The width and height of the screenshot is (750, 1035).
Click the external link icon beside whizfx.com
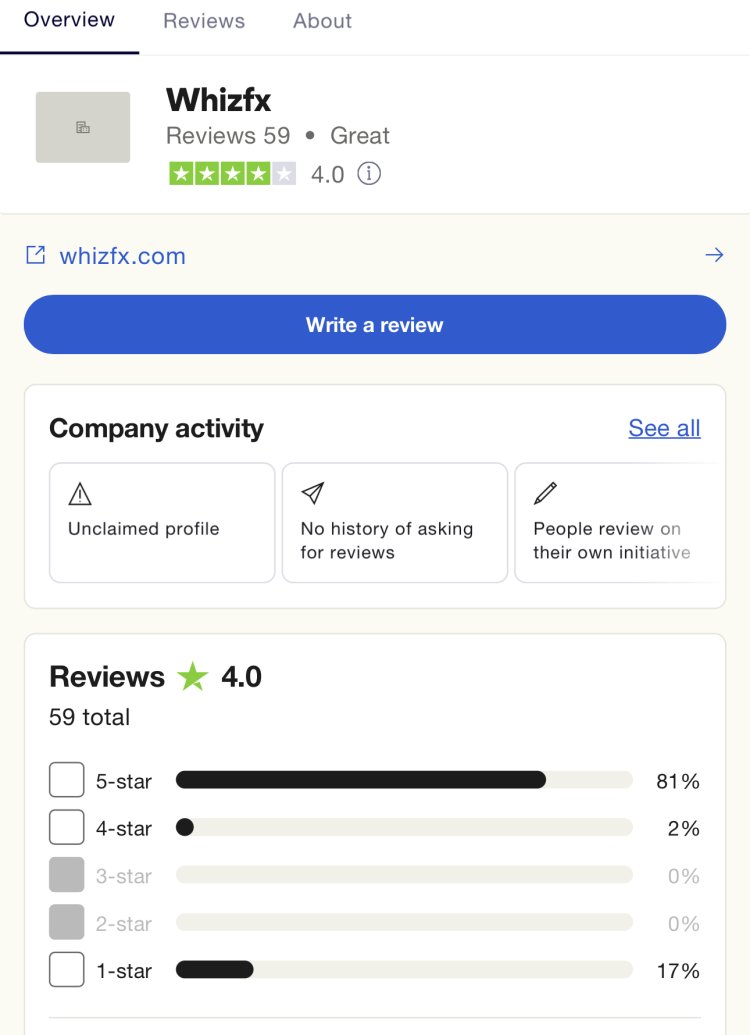click(x=35, y=255)
